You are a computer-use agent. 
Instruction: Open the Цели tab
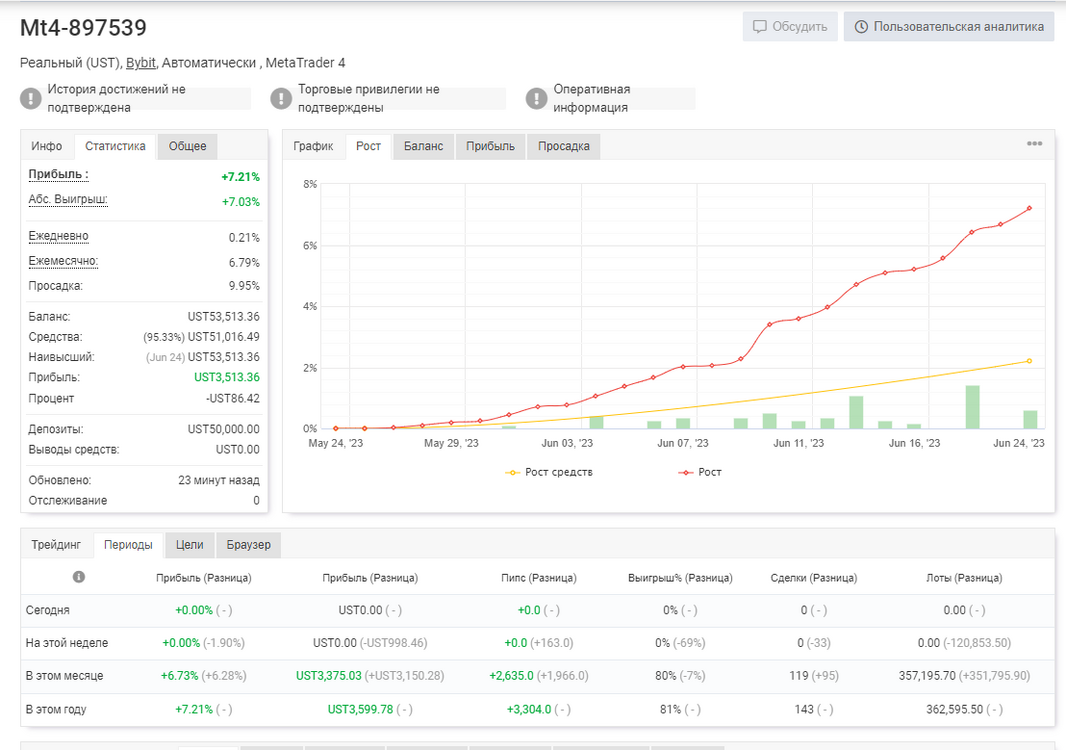coord(189,545)
